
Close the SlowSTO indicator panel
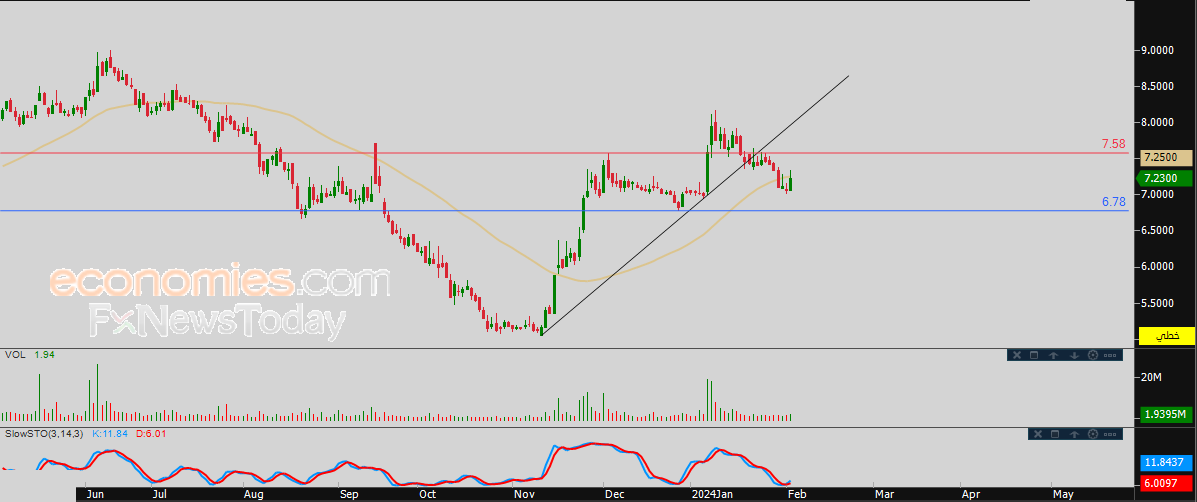pyautogui.click(x=1036, y=433)
